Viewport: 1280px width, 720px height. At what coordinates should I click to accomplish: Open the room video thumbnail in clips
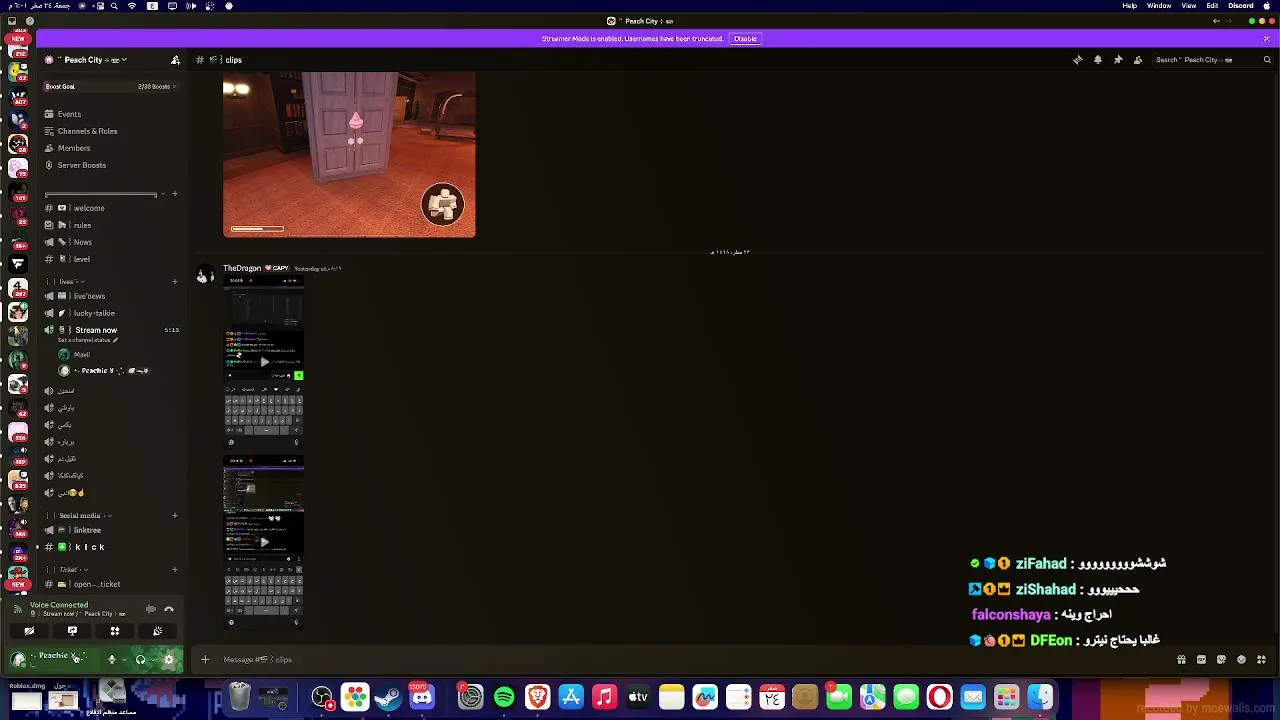pos(349,154)
